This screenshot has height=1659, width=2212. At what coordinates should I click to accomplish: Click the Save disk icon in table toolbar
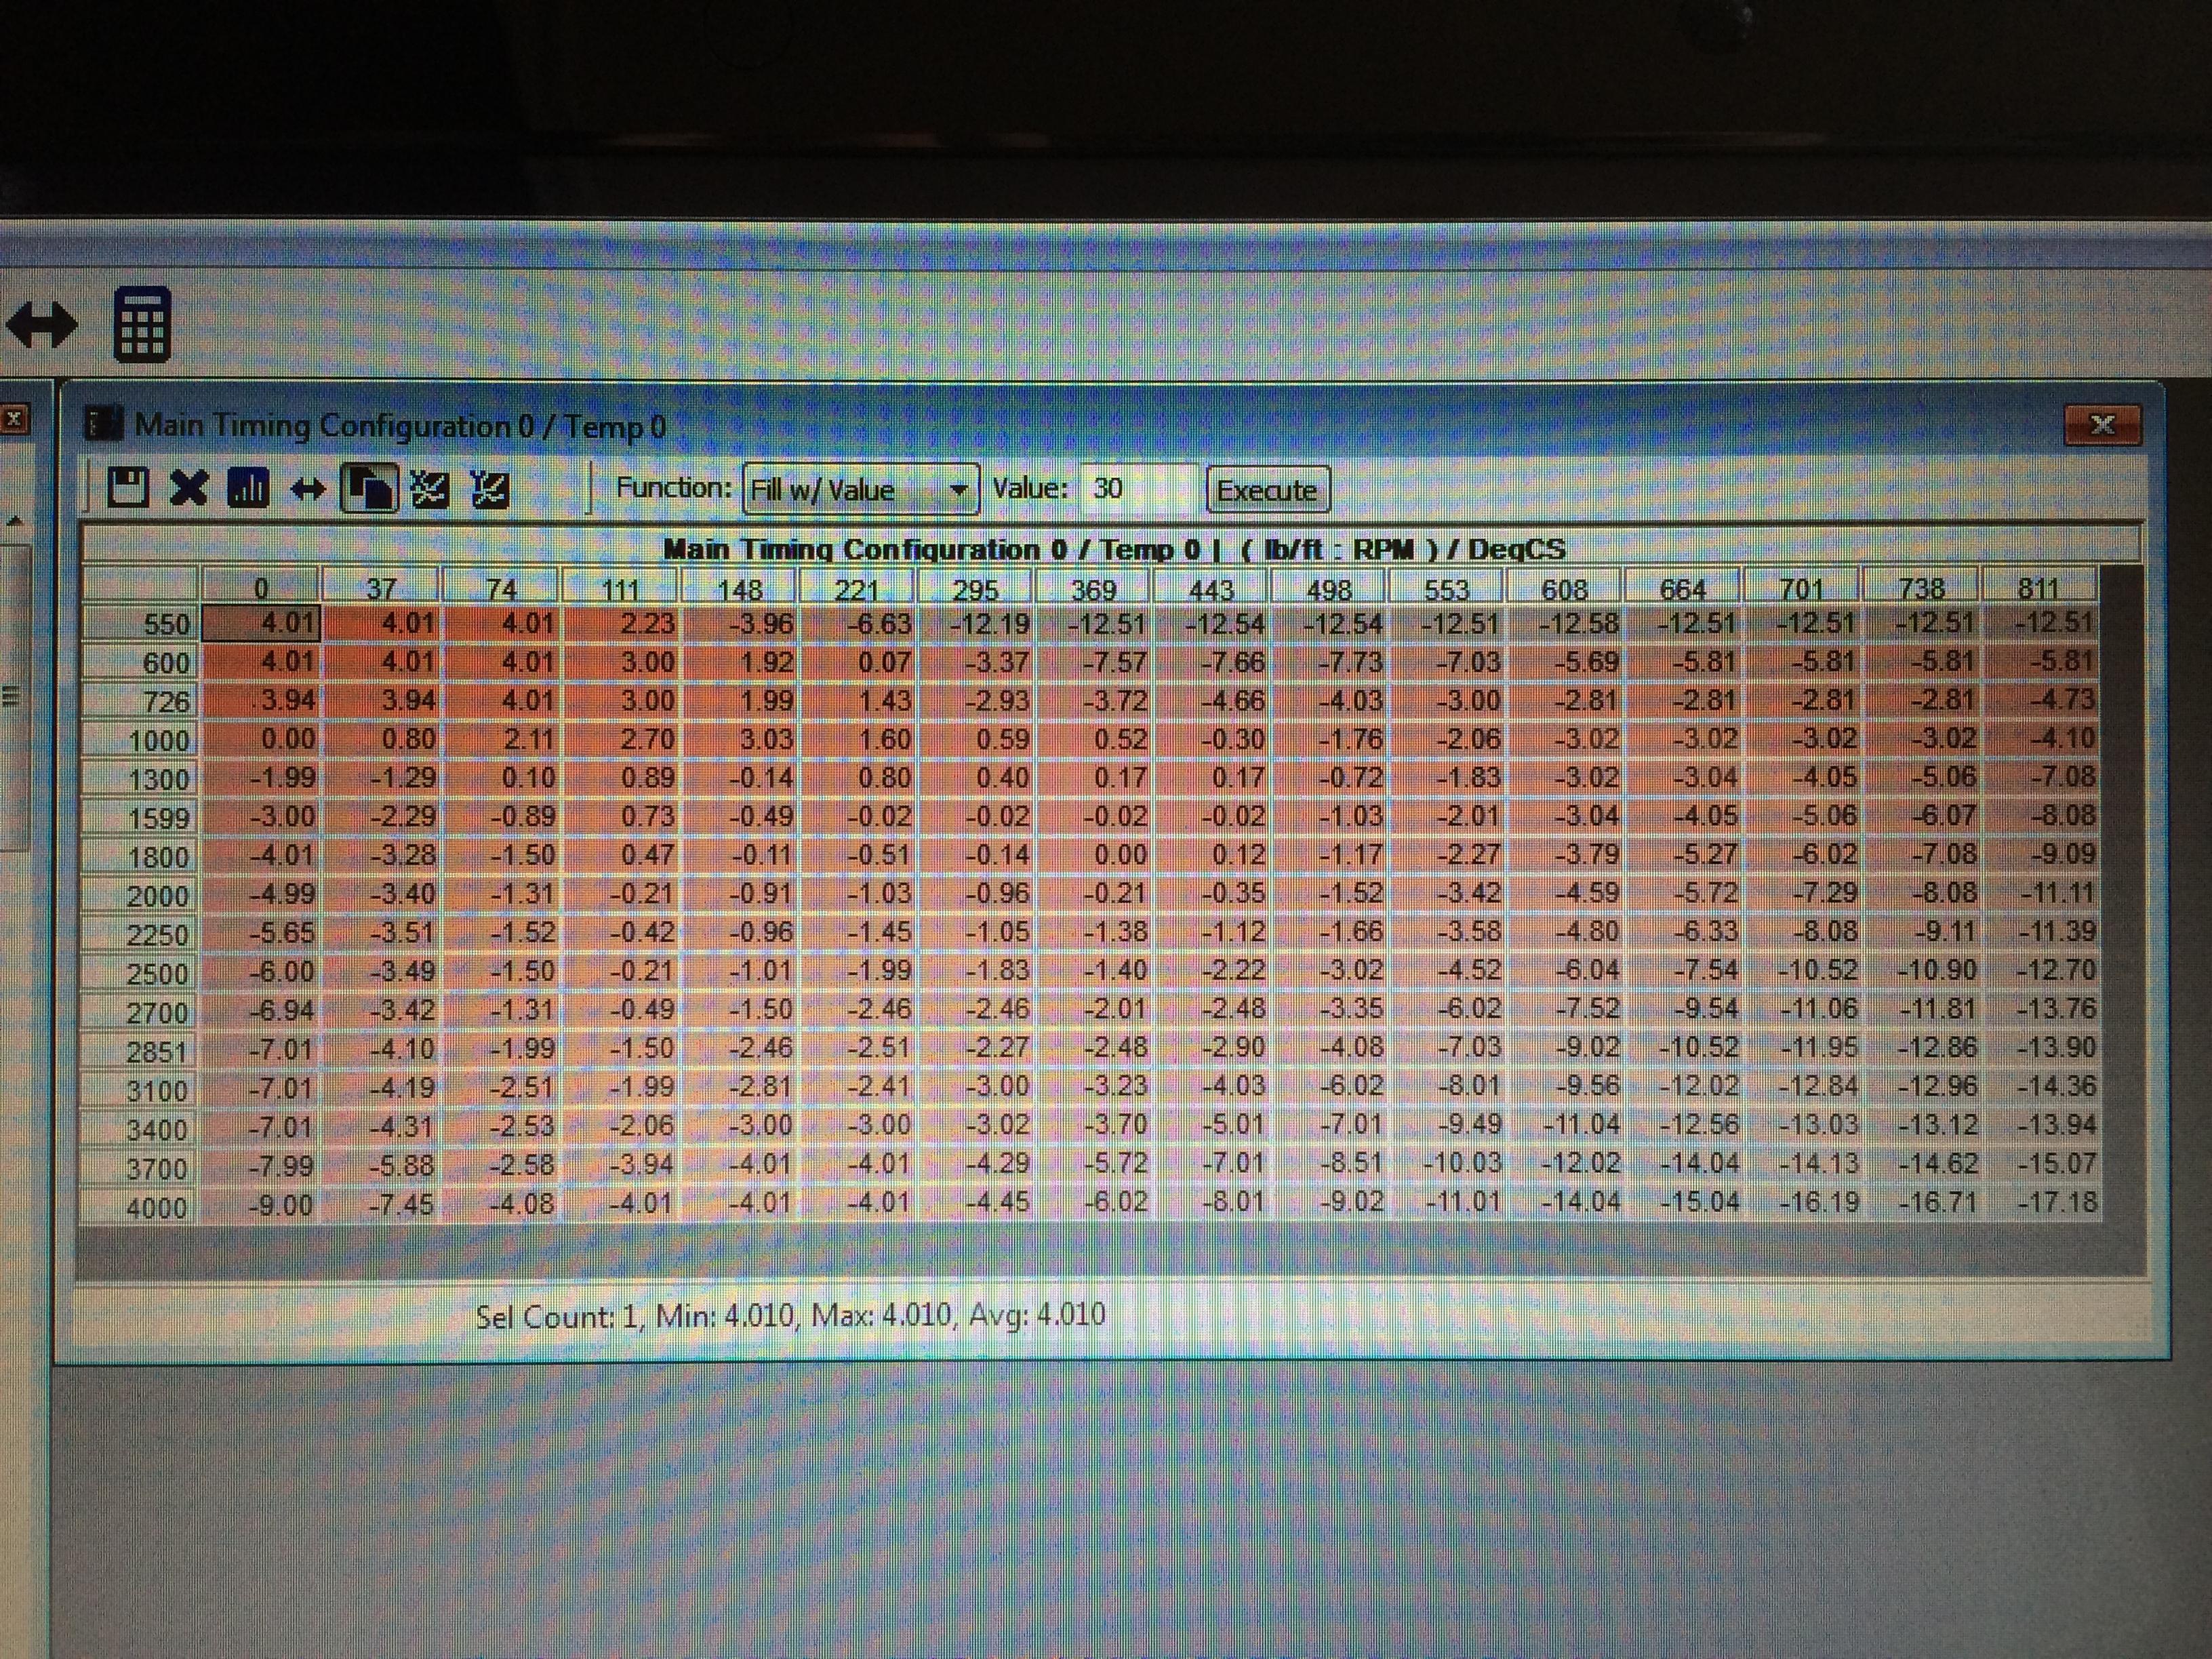[128, 487]
